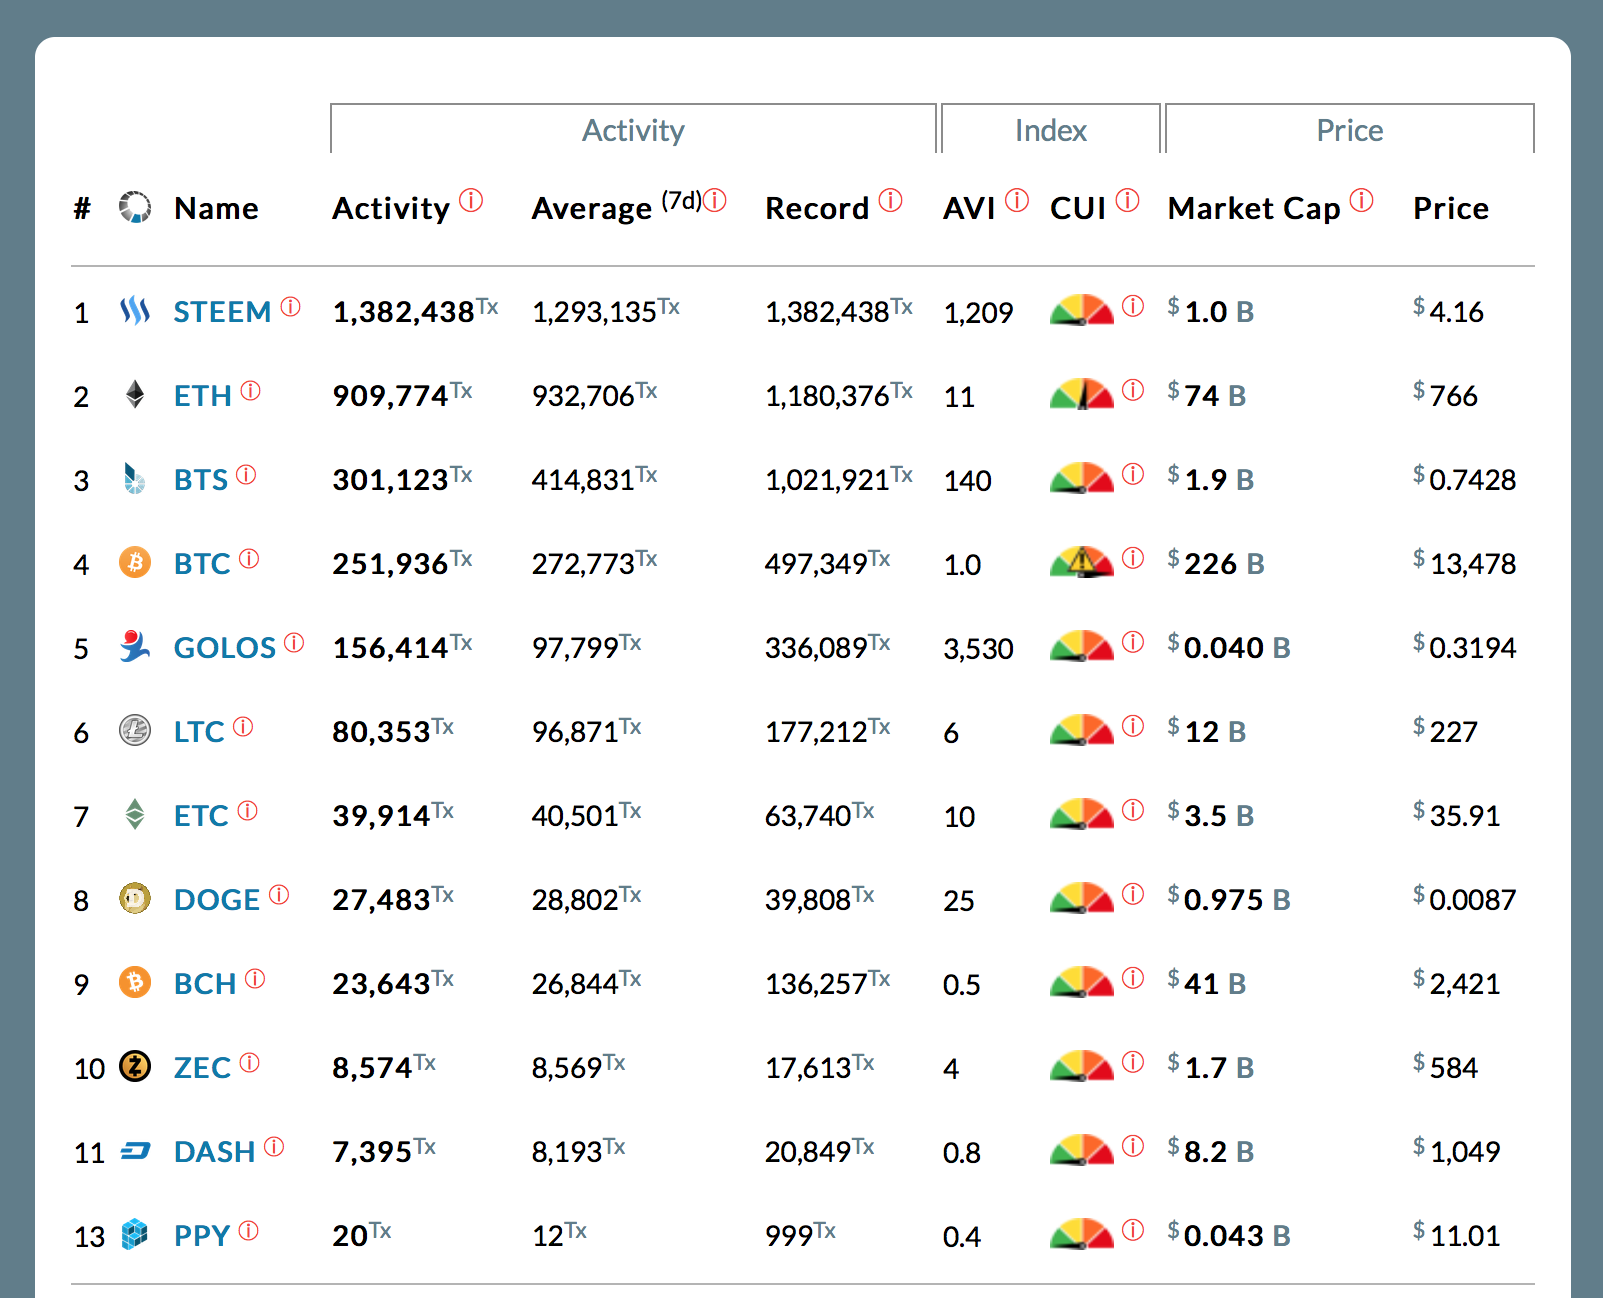Click the CUI gauge in the BTC row

pos(1081,562)
